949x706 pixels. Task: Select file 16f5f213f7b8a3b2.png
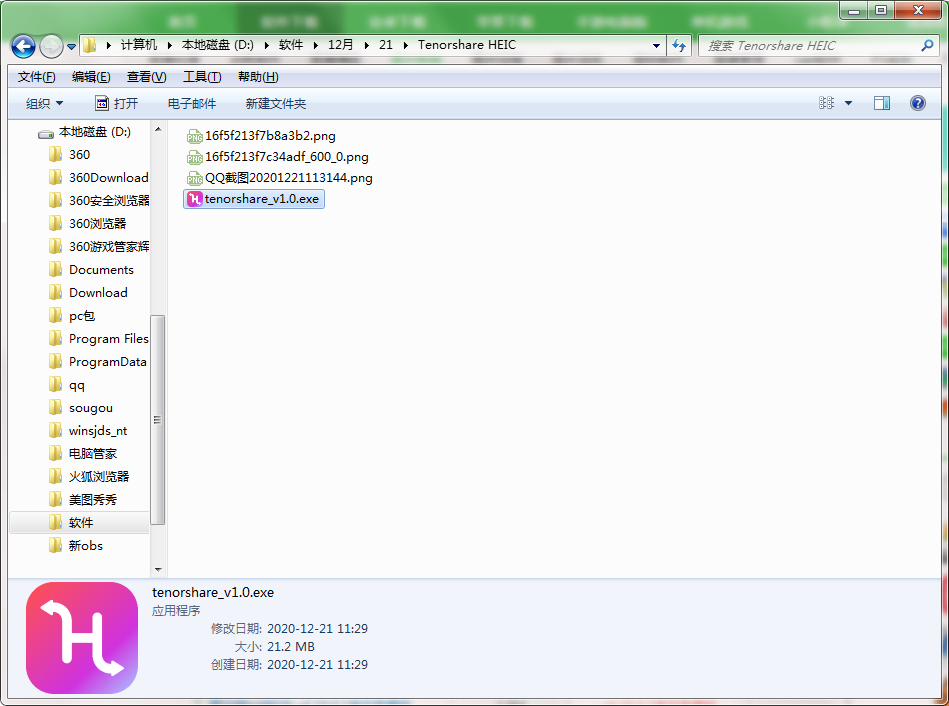coord(261,136)
